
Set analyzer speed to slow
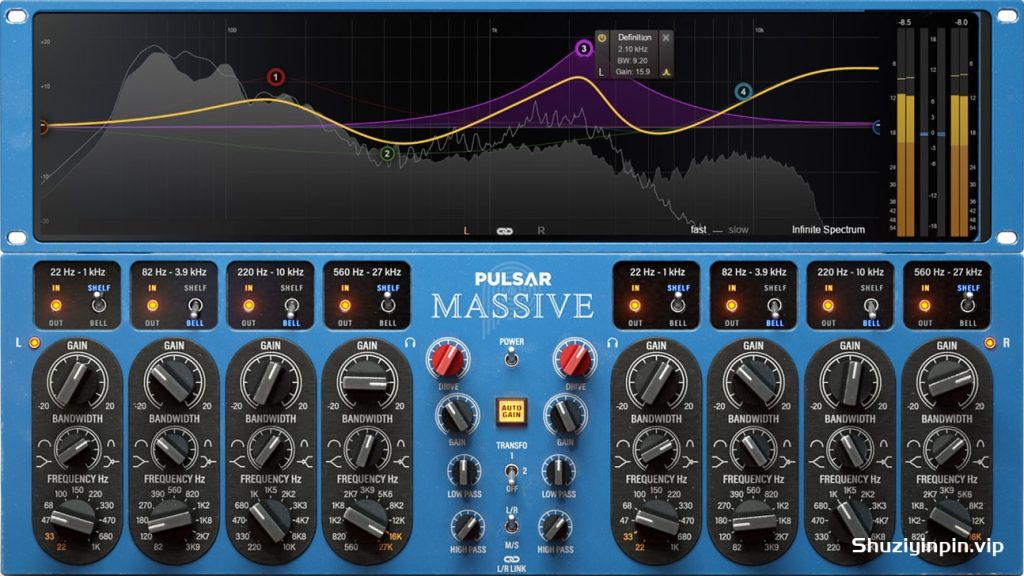pos(738,229)
